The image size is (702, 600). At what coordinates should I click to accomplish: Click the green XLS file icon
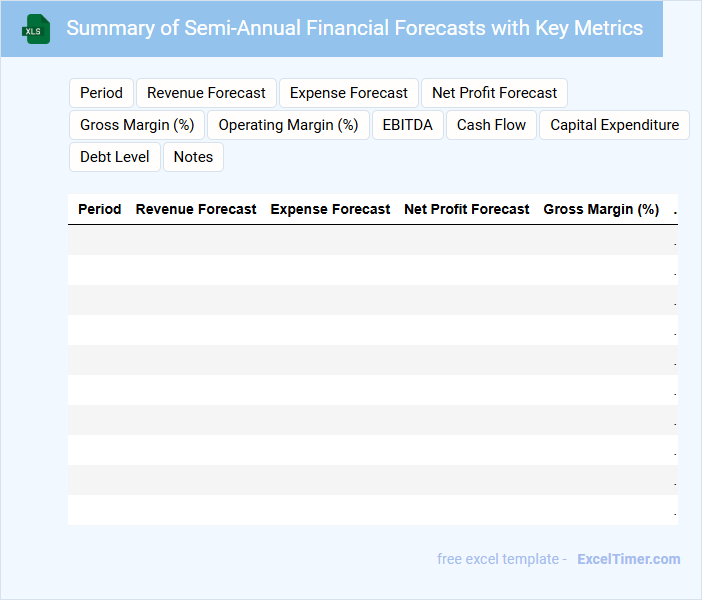tap(36, 29)
